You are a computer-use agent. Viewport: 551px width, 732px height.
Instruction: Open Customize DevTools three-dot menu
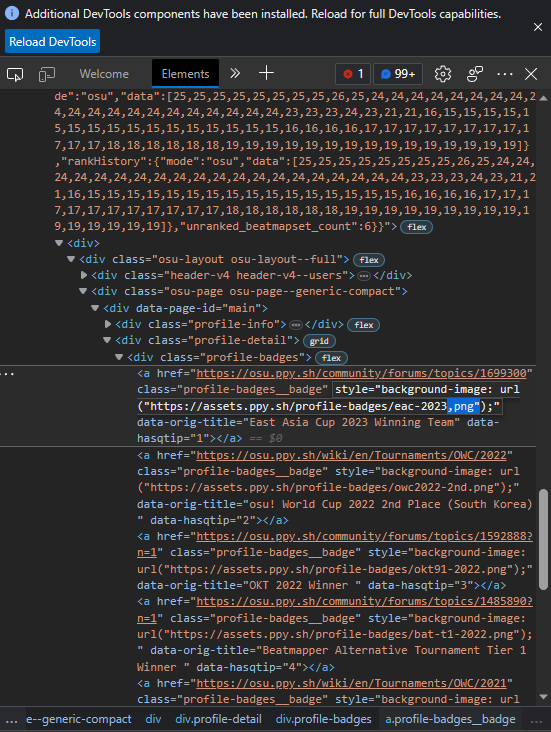coord(505,74)
